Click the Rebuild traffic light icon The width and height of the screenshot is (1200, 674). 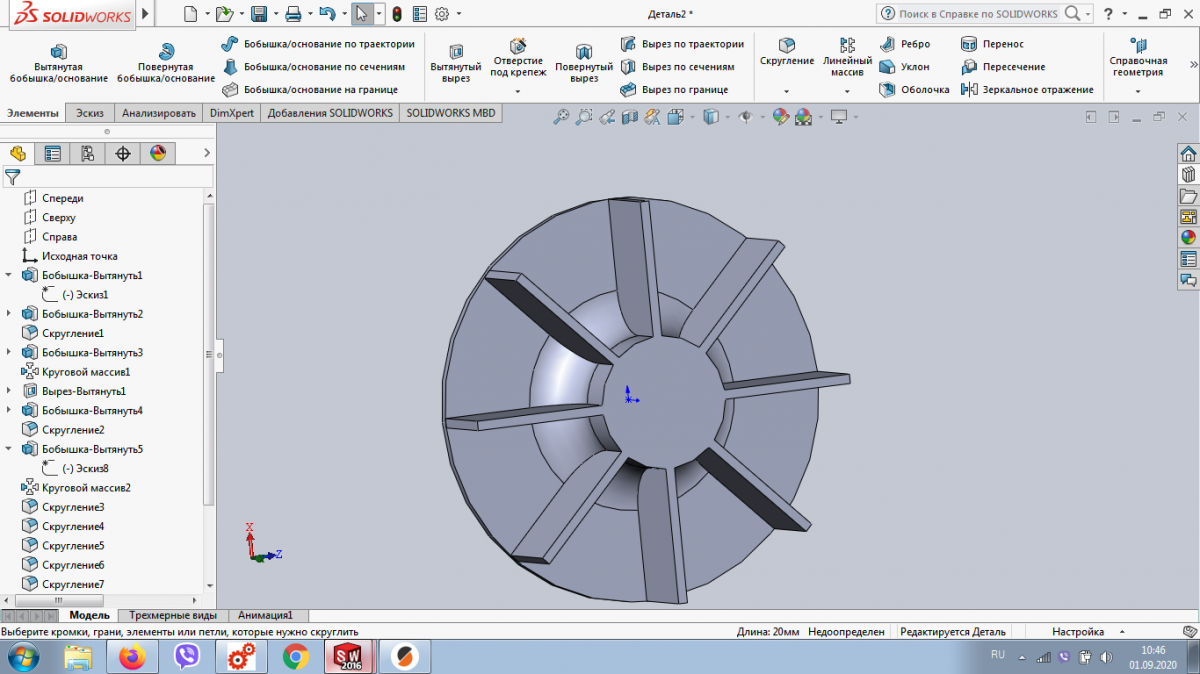click(x=396, y=14)
